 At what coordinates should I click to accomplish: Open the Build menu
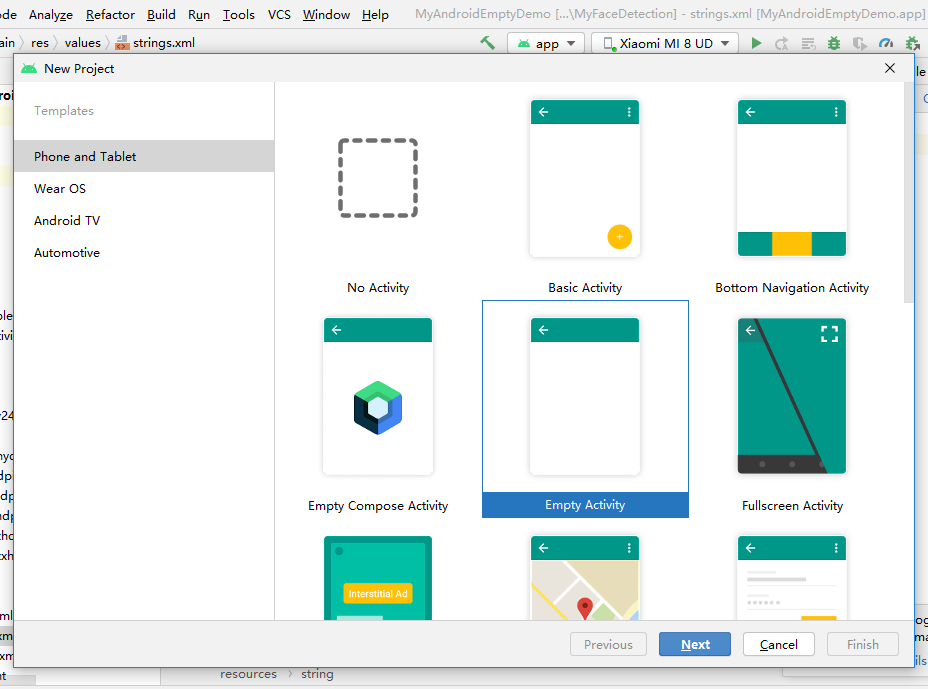161,15
